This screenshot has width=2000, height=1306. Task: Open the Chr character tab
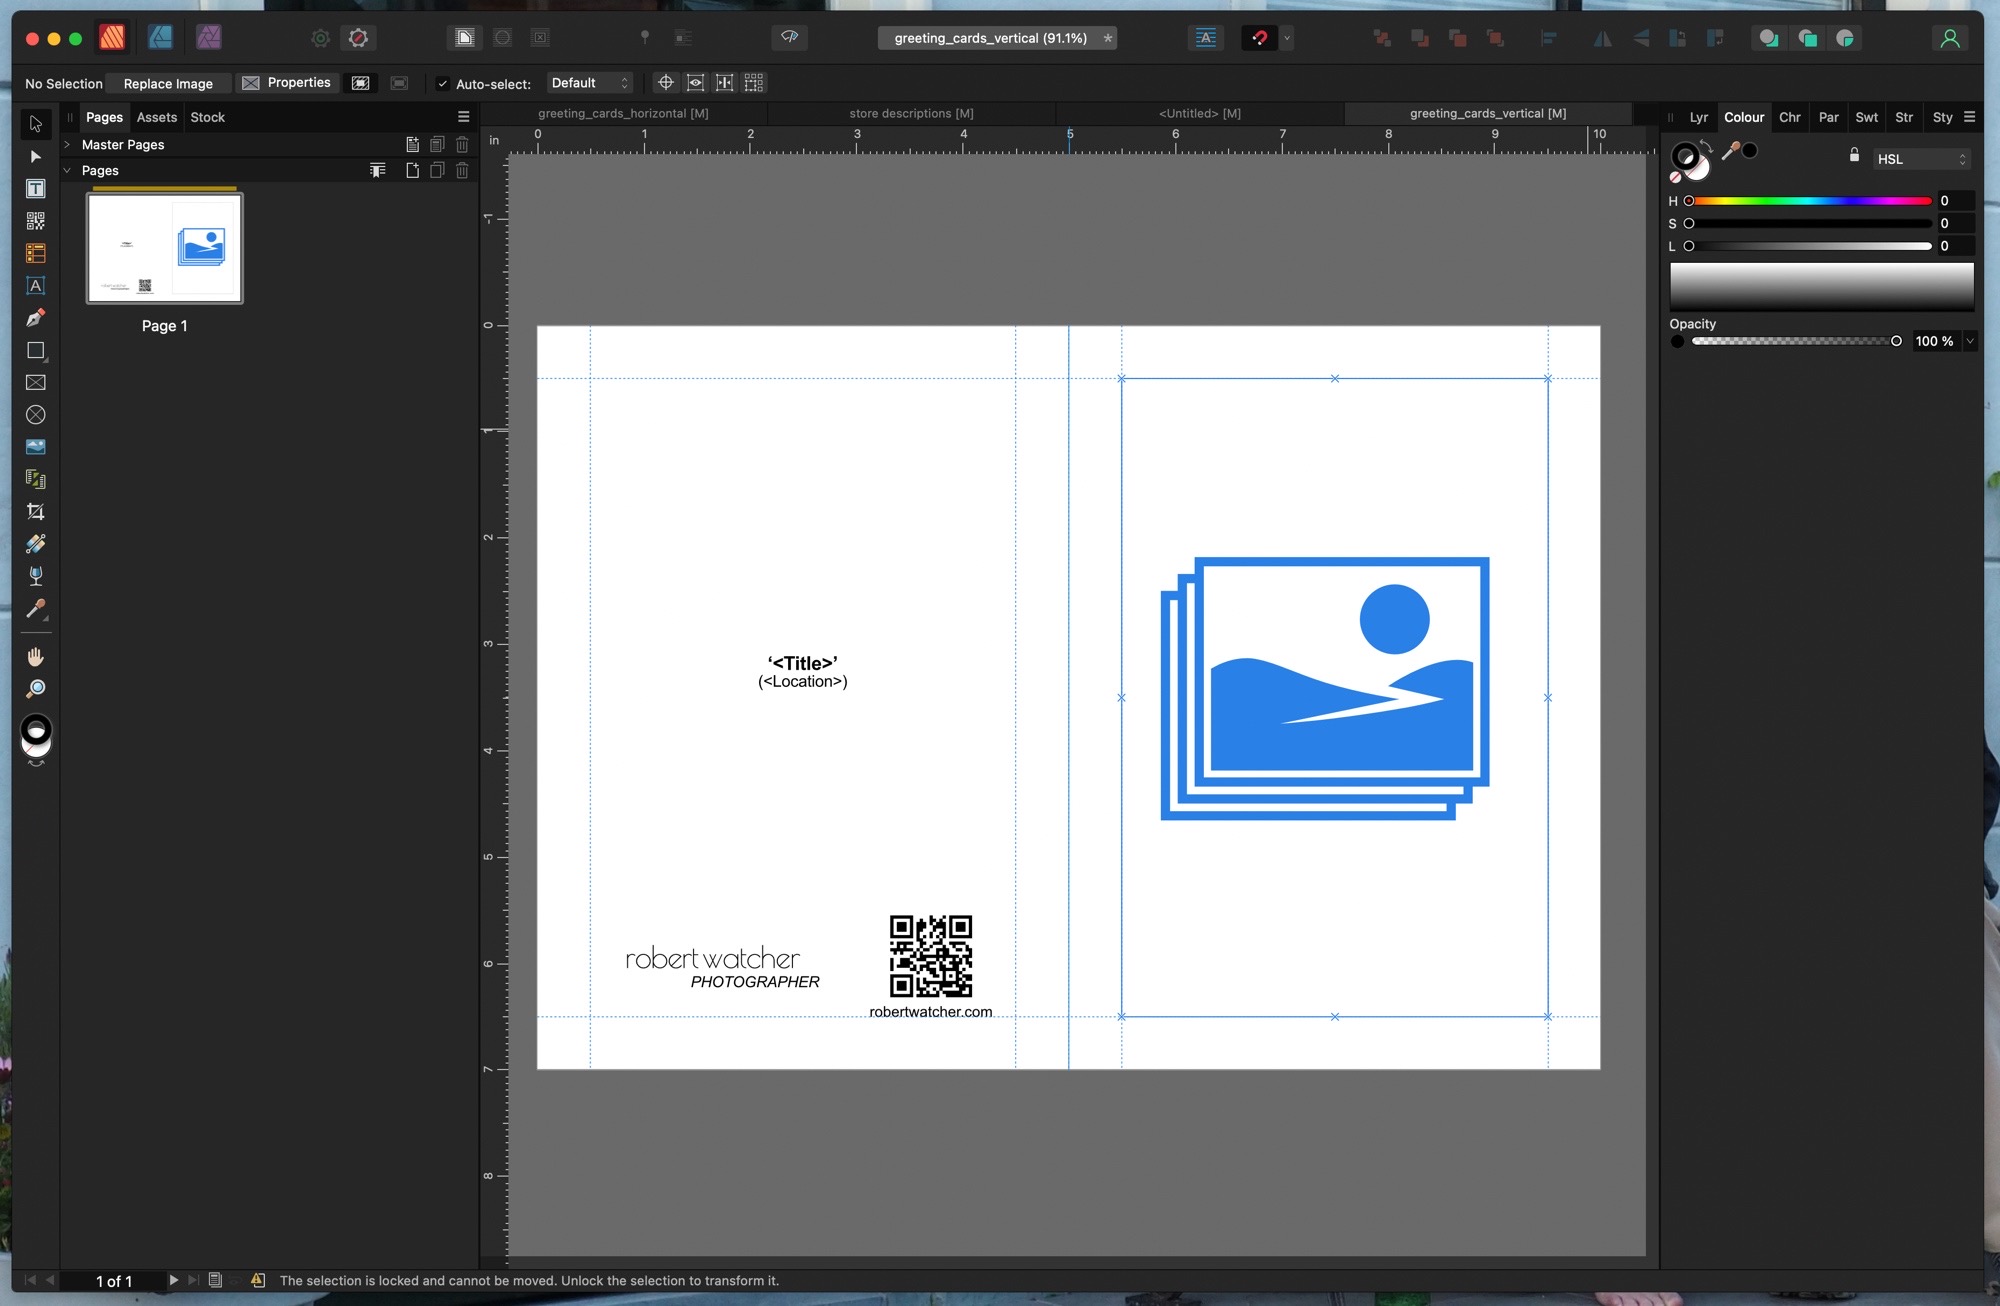point(1789,117)
